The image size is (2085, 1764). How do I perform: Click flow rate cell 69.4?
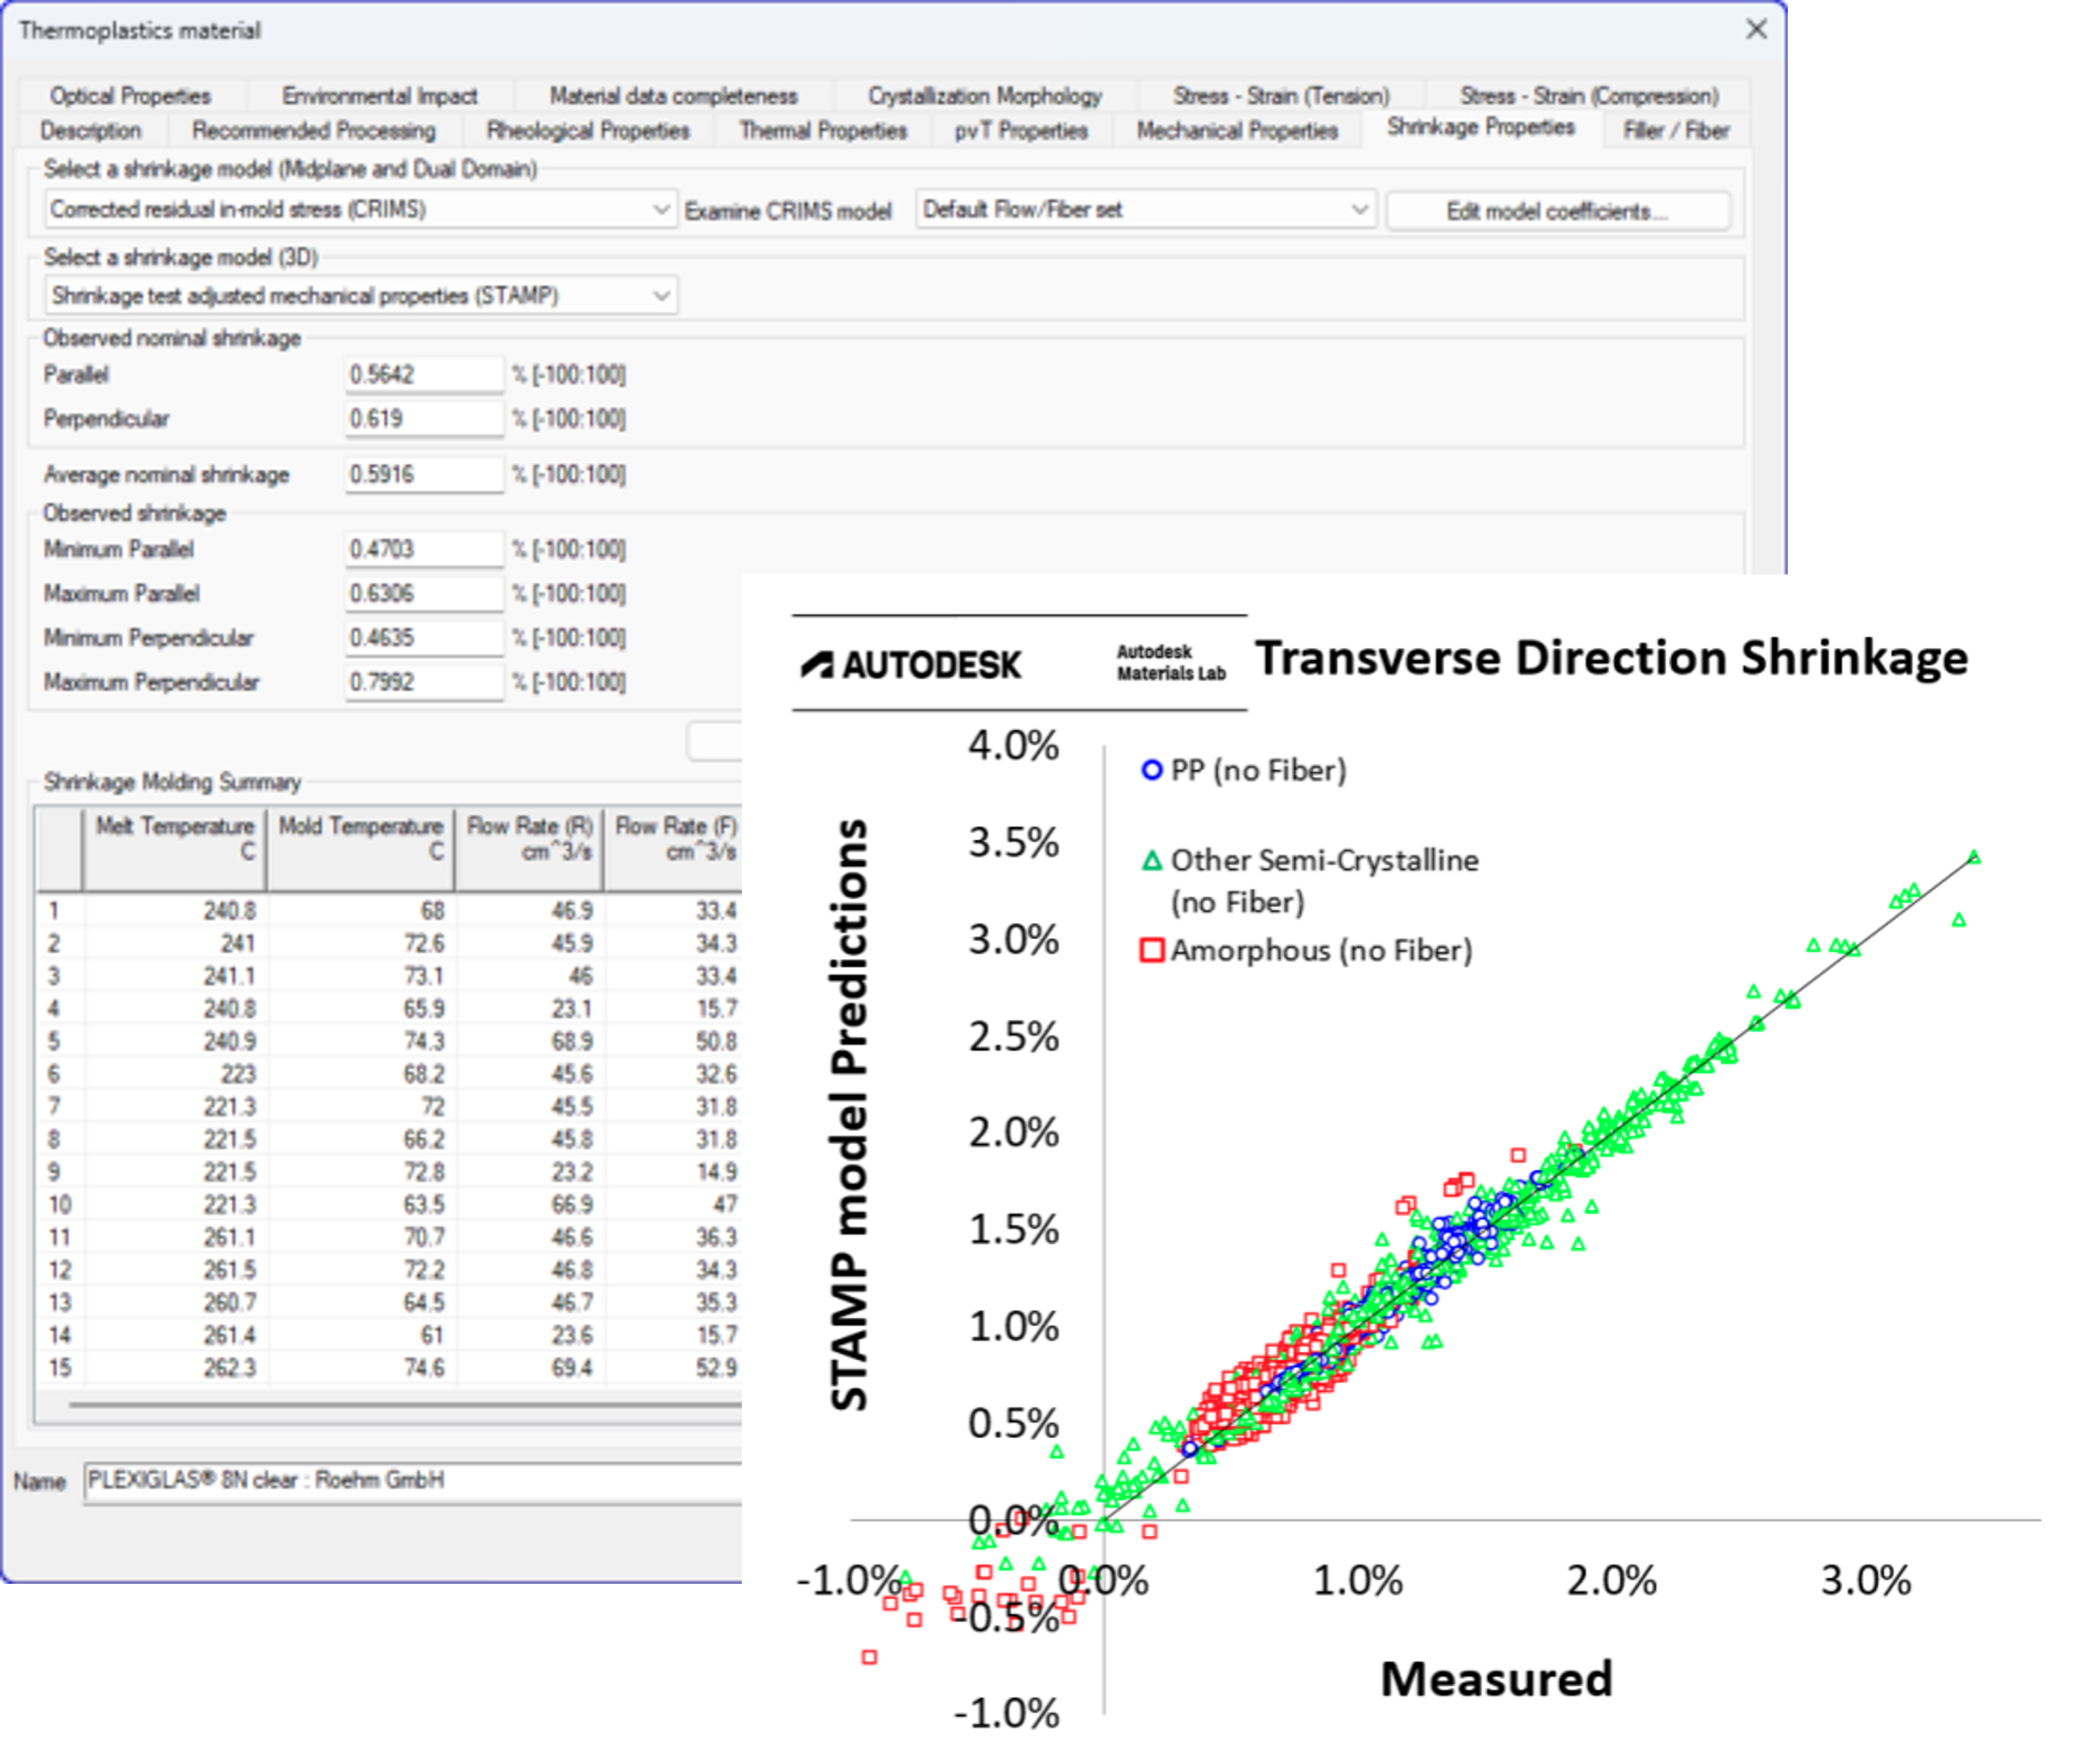tap(529, 1368)
